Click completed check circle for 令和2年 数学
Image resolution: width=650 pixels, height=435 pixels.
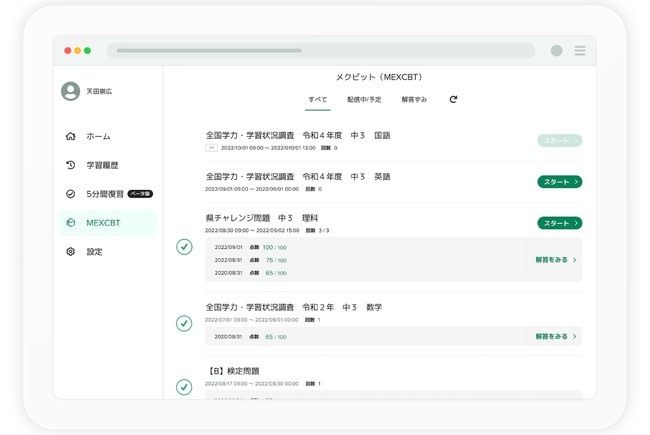(x=184, y=323)
